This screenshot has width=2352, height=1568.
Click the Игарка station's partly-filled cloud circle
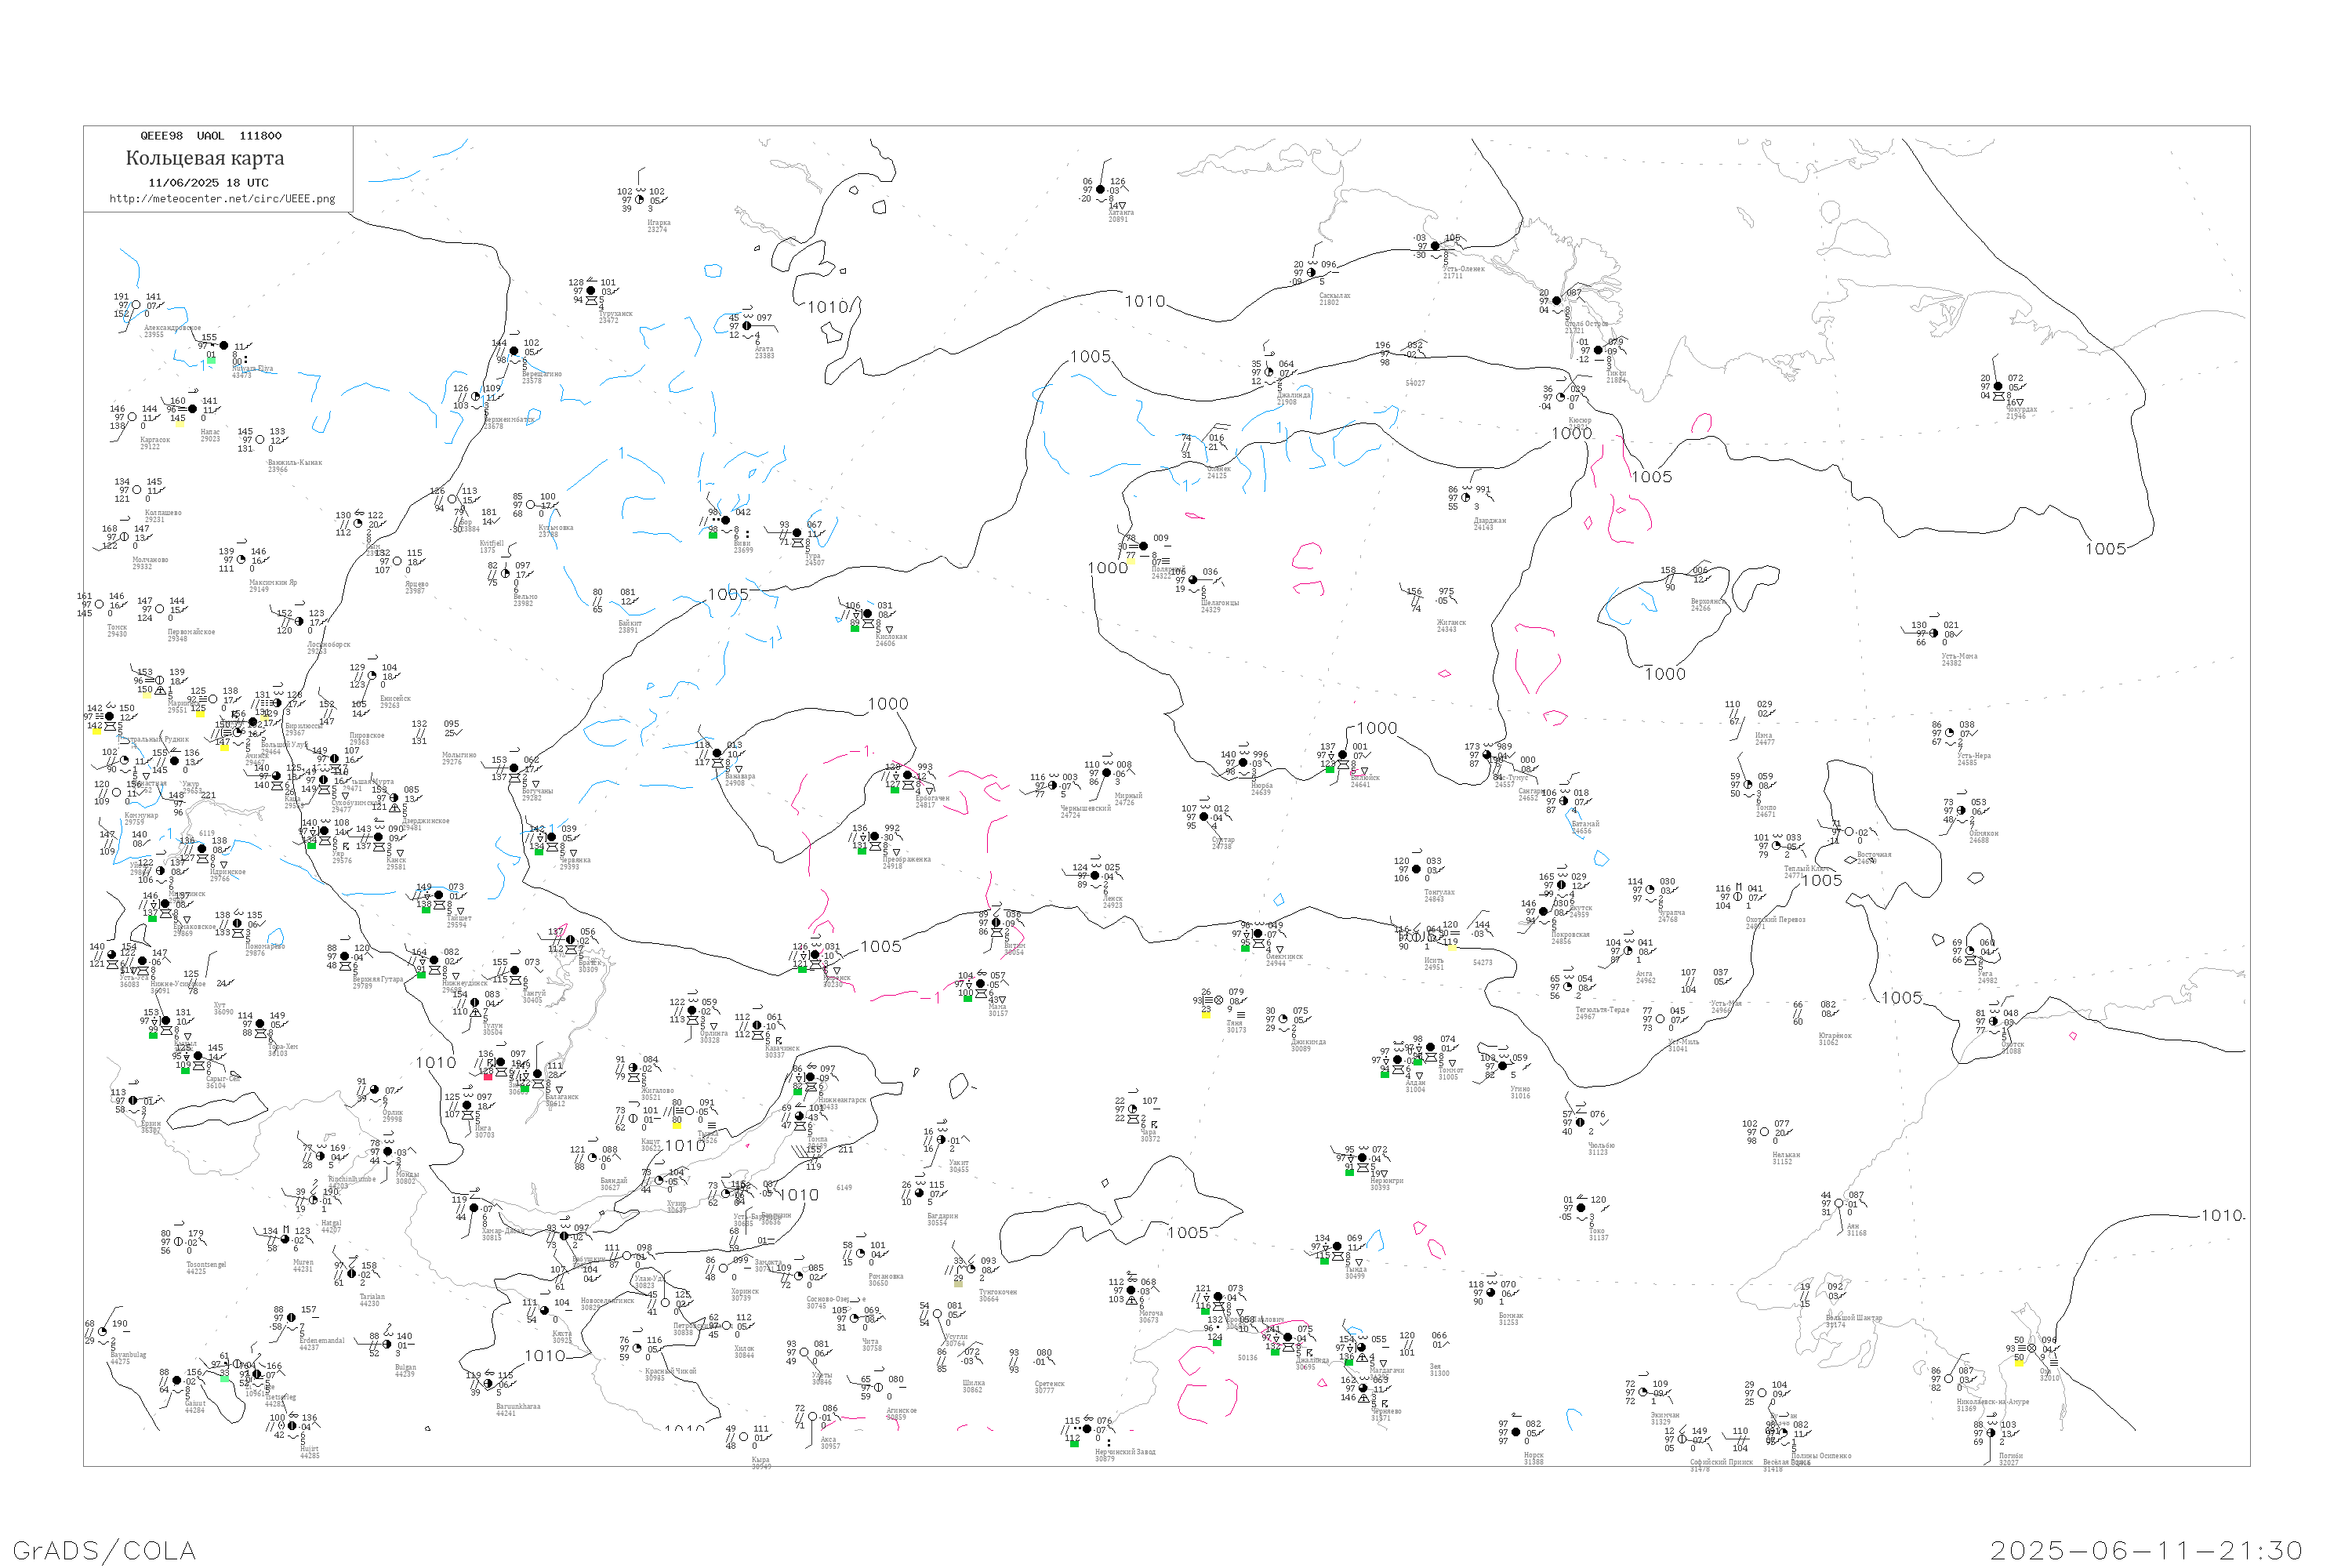tap(640, 200)
